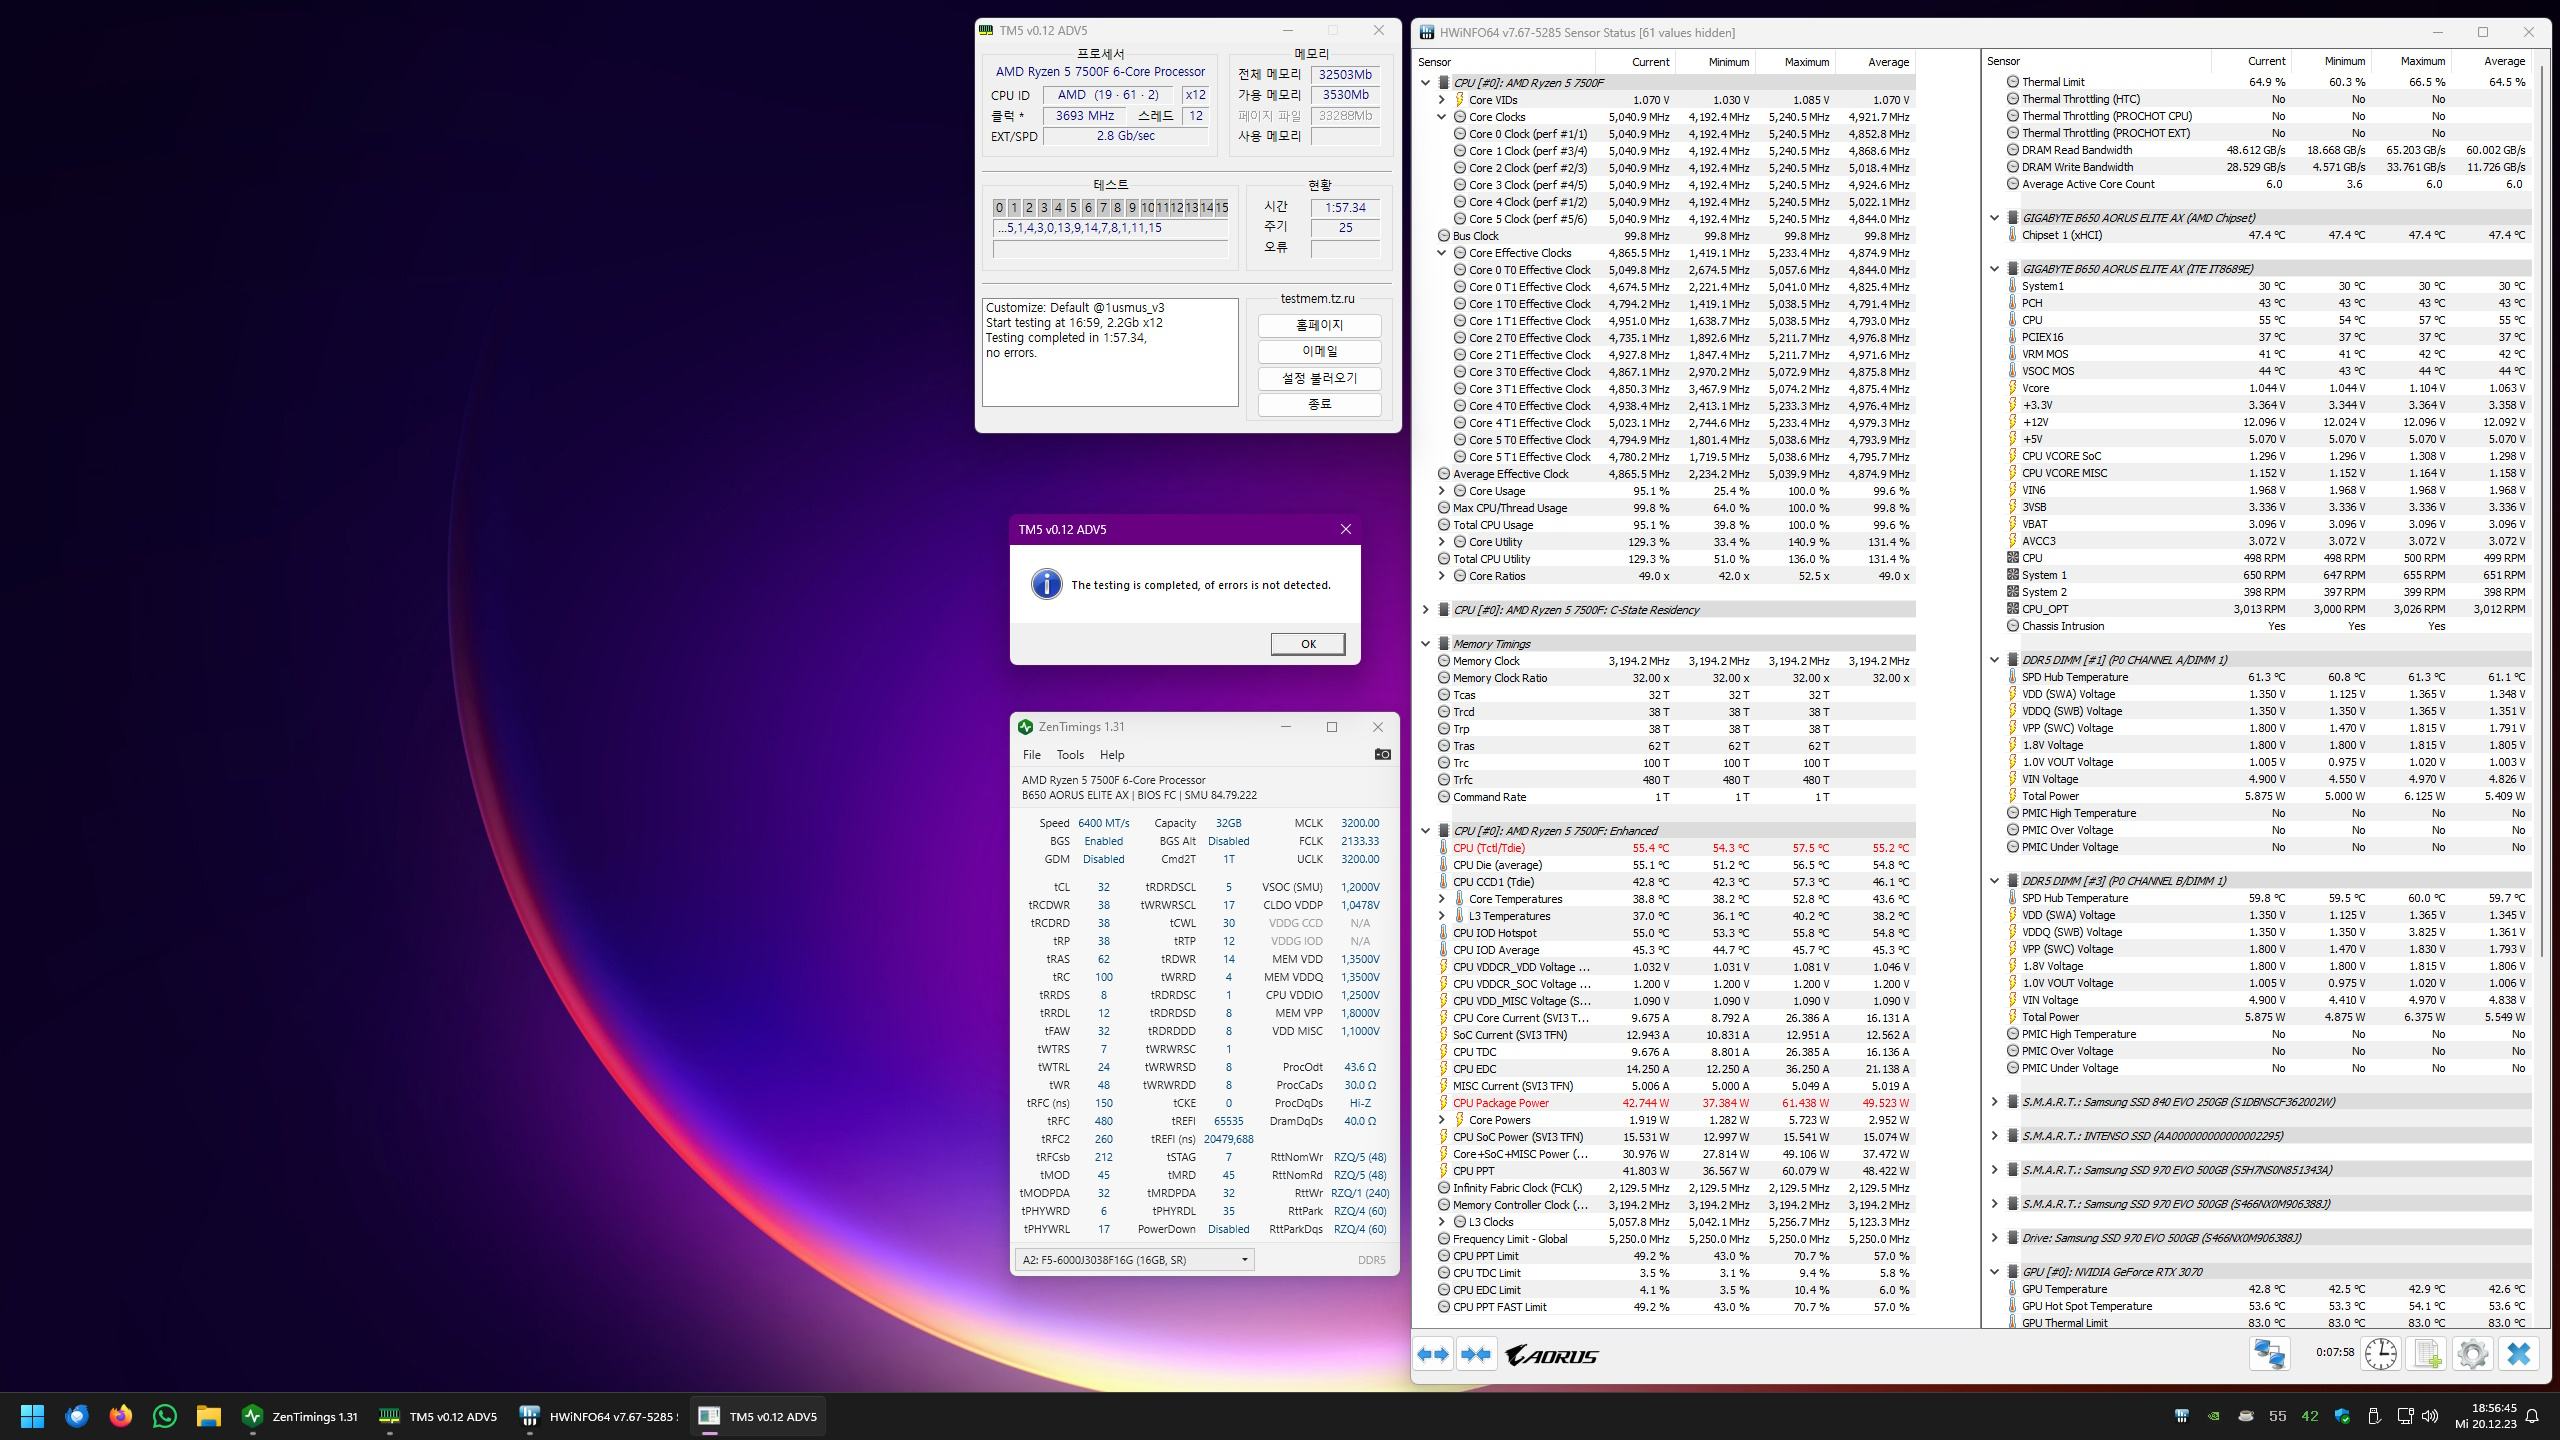
Task: Click OK in the testing completed dialog
Action: point(1307,644)
